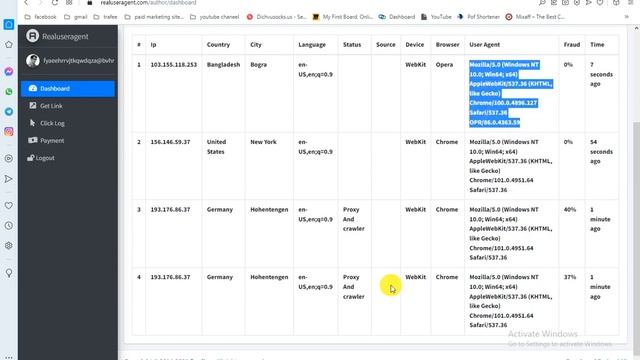The width and height of the screenshot is (640, 360).
Task: Open the trafee bookmark folder
Action: tap(105, 17)
